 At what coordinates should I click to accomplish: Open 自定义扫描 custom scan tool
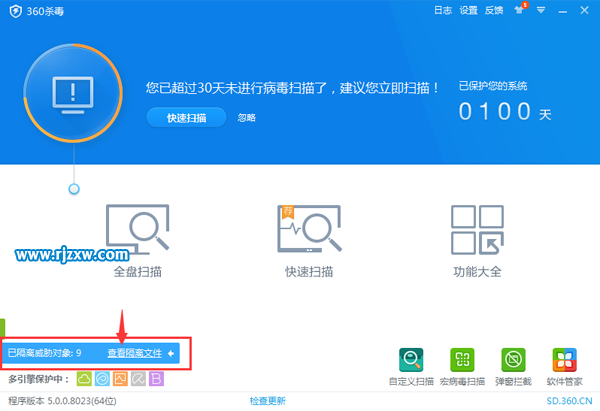411,367
